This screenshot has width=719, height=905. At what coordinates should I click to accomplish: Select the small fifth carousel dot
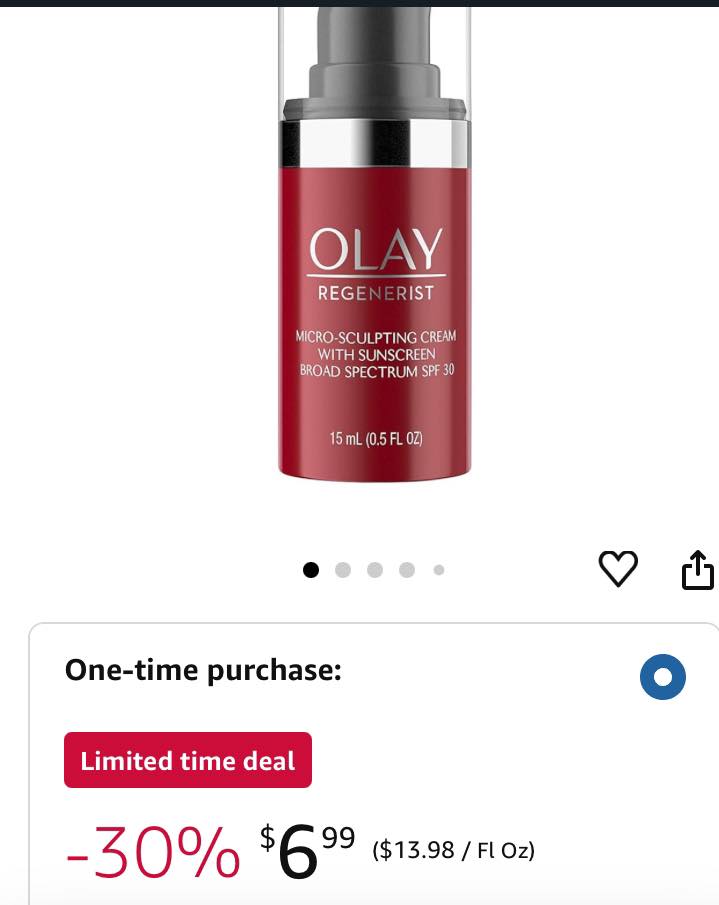click(439, 570)
